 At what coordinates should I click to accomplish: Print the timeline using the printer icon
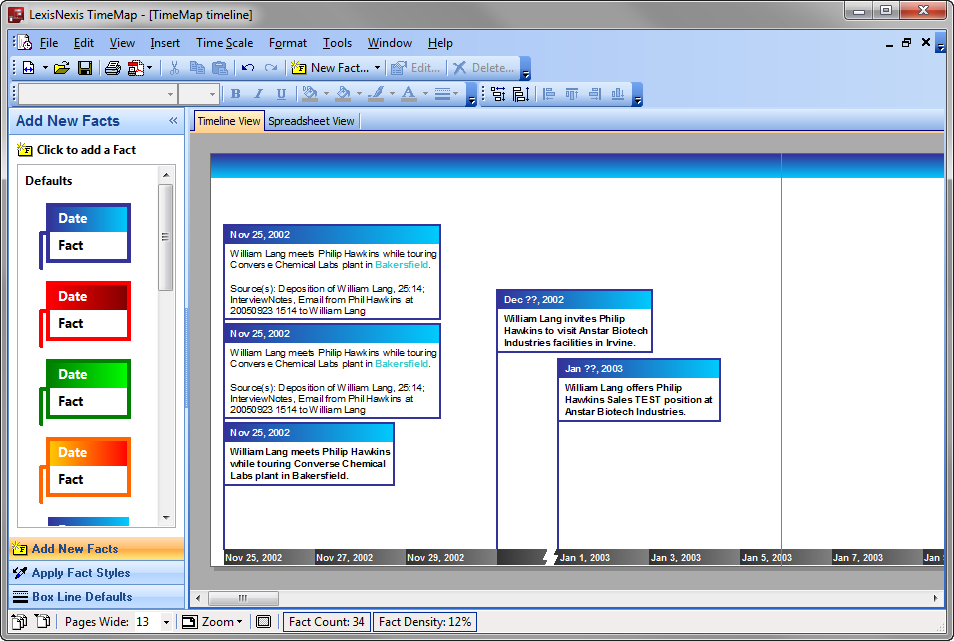click(113, 68)
